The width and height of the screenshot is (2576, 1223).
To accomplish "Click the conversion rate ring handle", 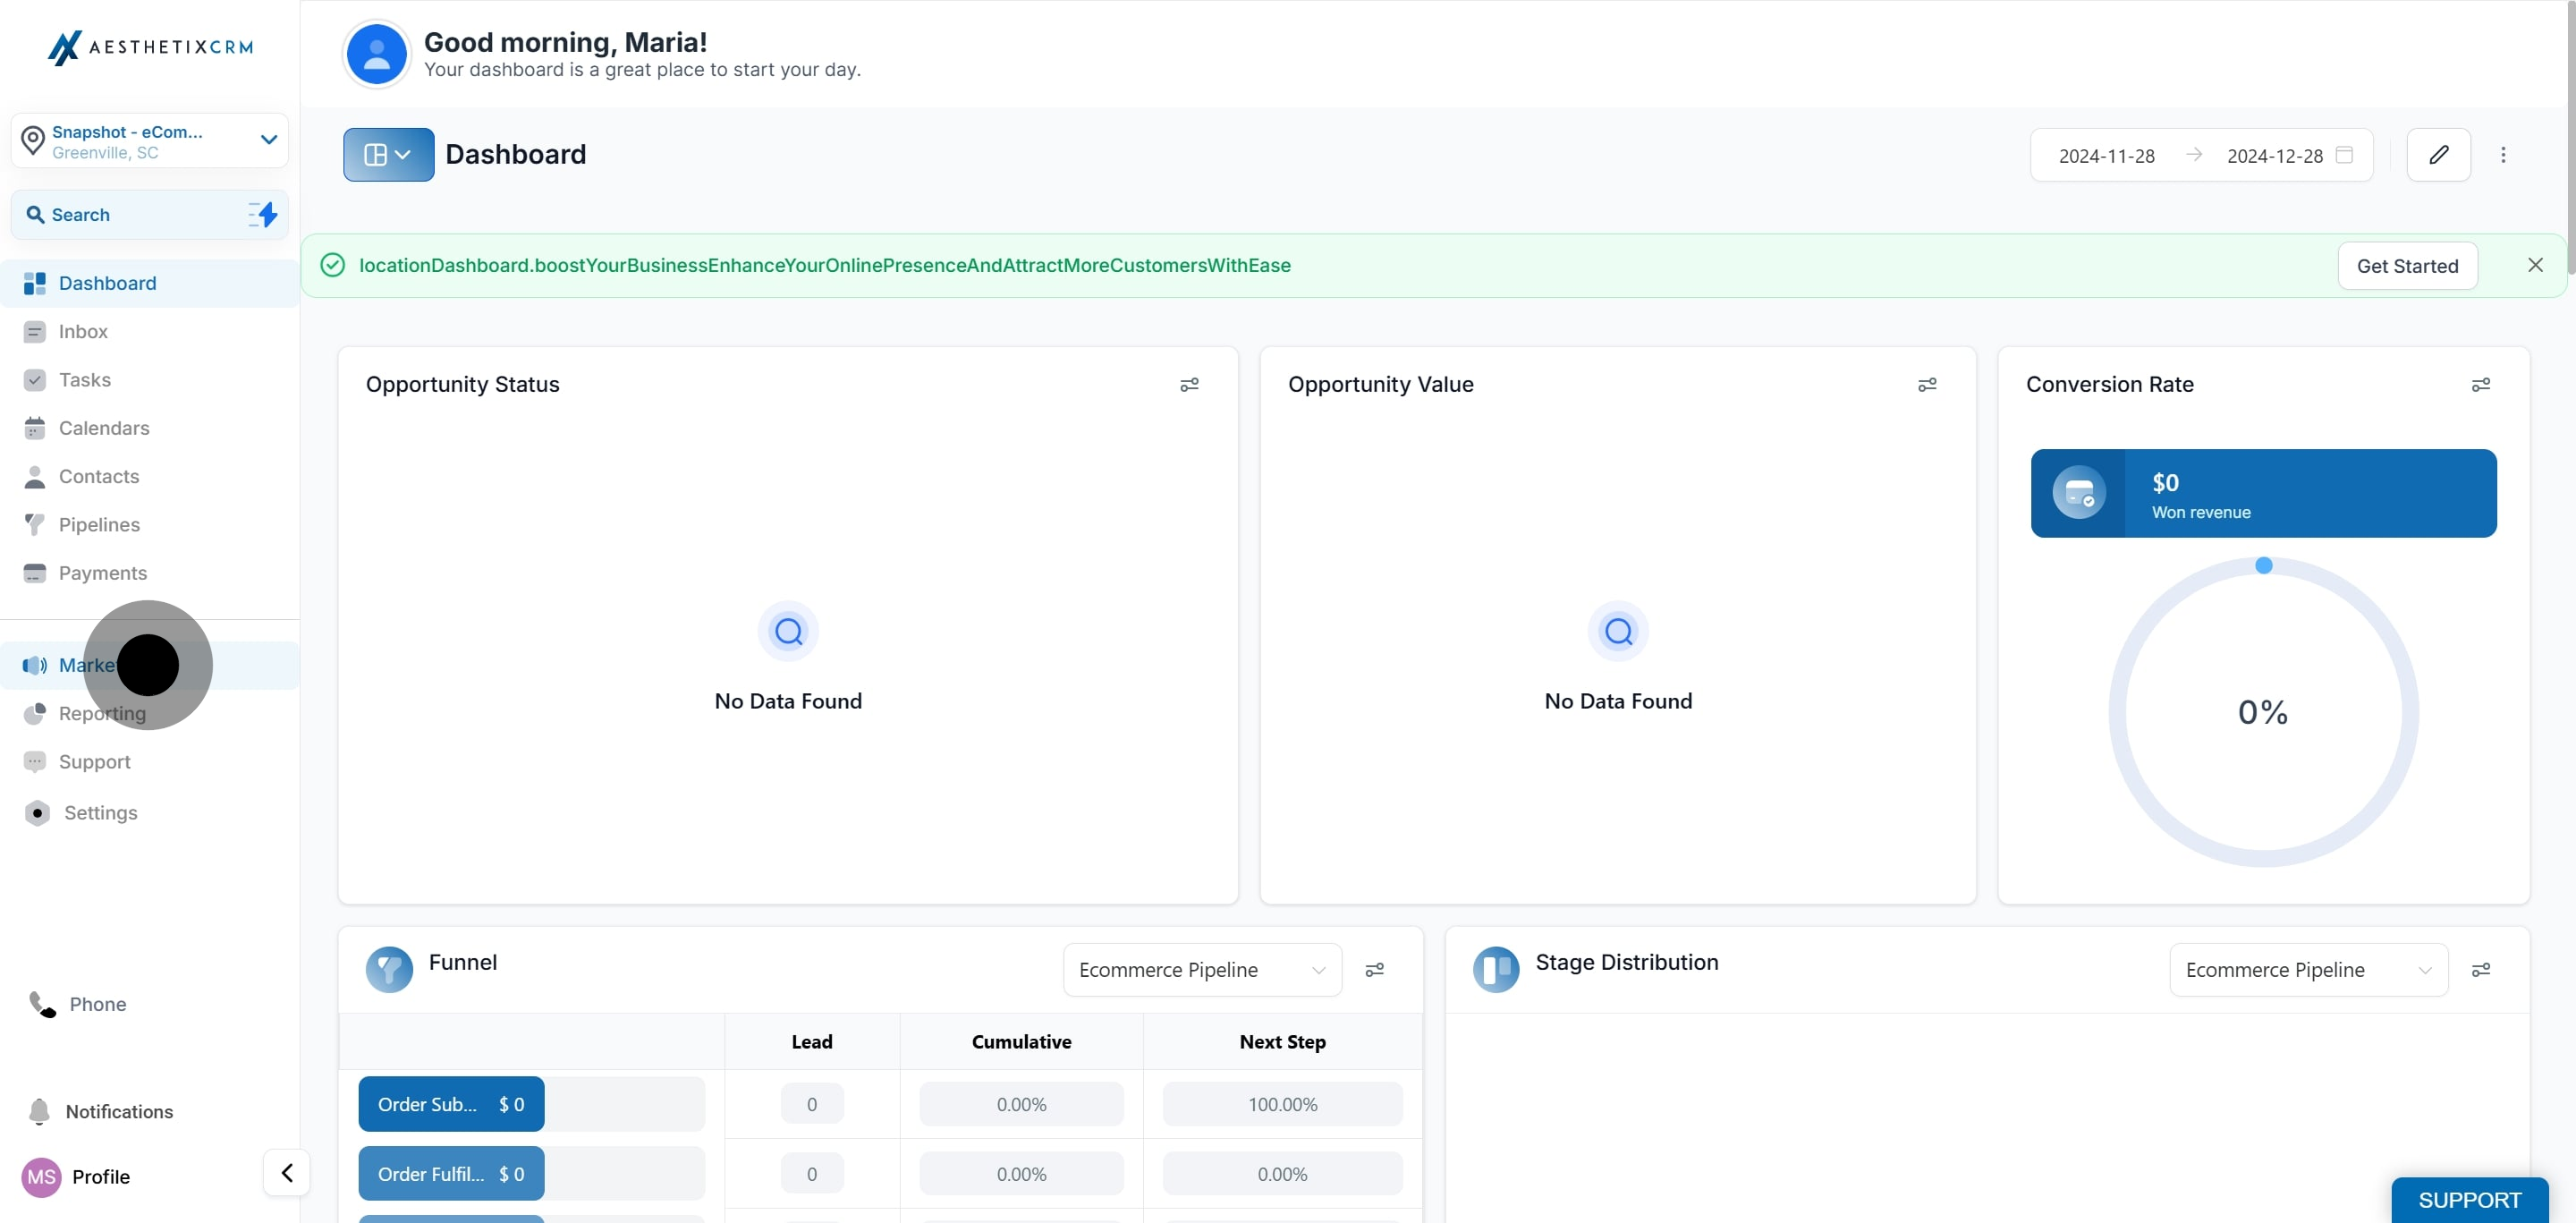I will [2264, 566].
